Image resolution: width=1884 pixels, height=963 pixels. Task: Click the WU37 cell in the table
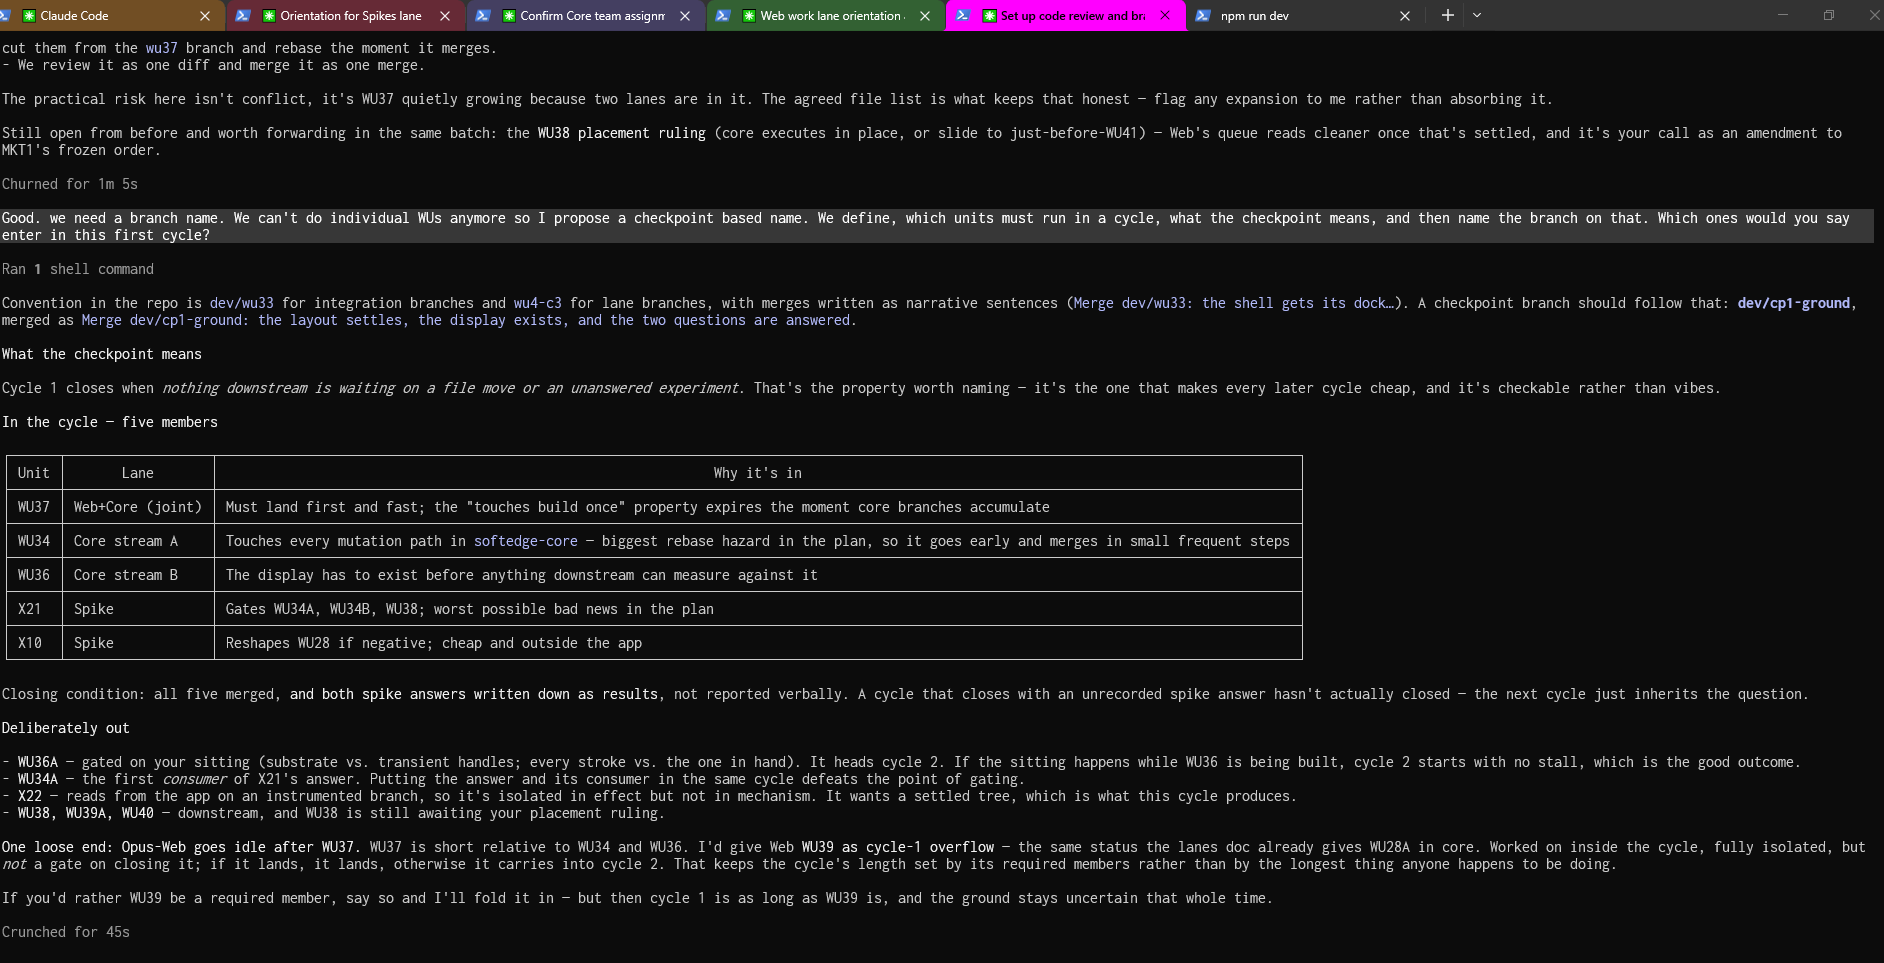coord(33,507)
